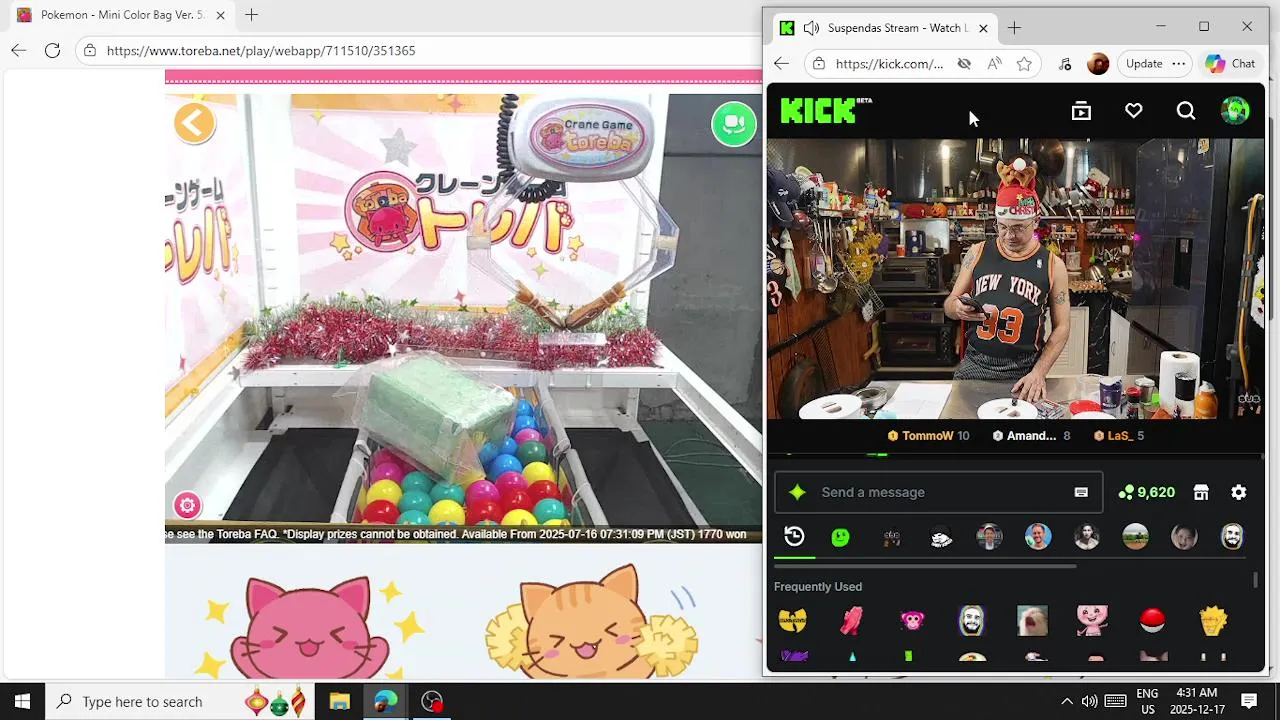Click Amand... second gifter entry

[1031, 436]
